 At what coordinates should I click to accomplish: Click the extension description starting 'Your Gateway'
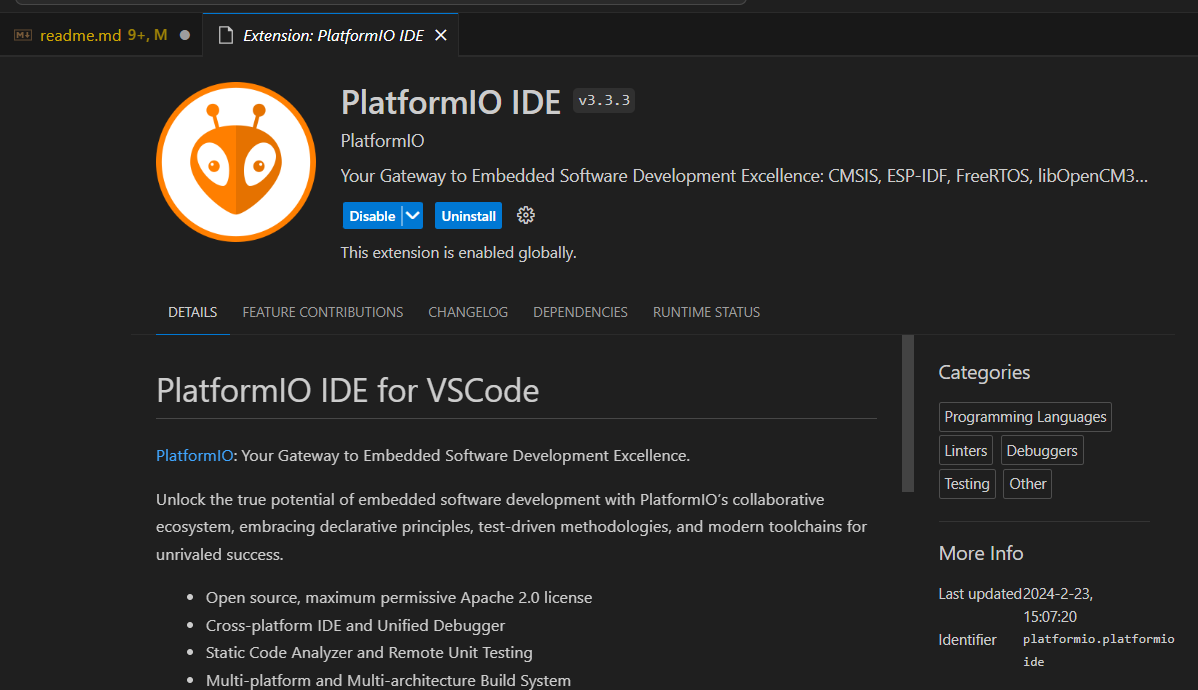click(x=744, y=176)
